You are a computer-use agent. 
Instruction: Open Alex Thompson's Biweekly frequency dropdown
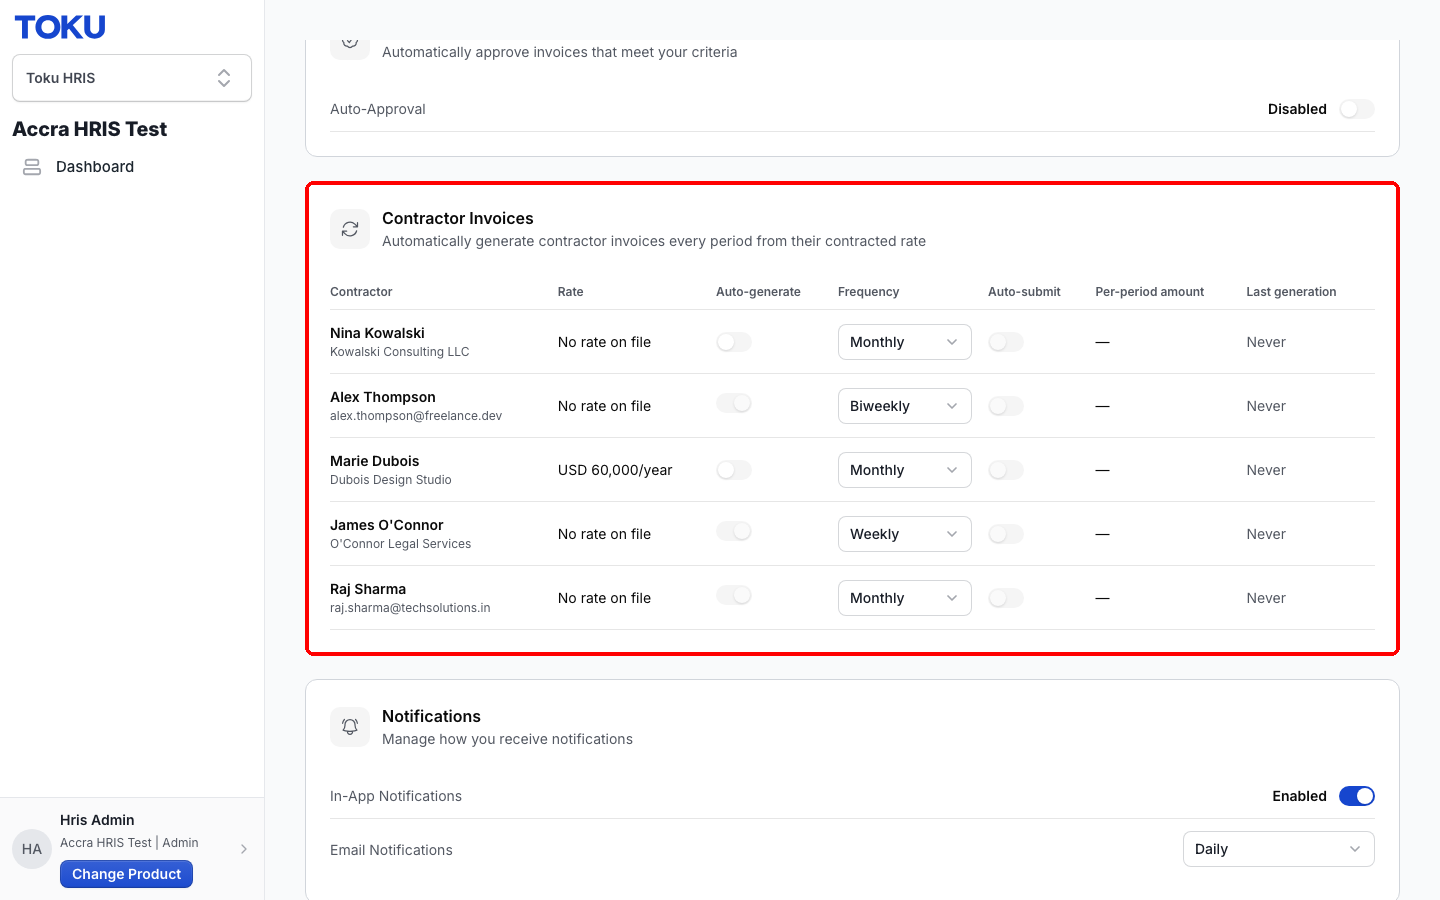click(x=904, y=406)
